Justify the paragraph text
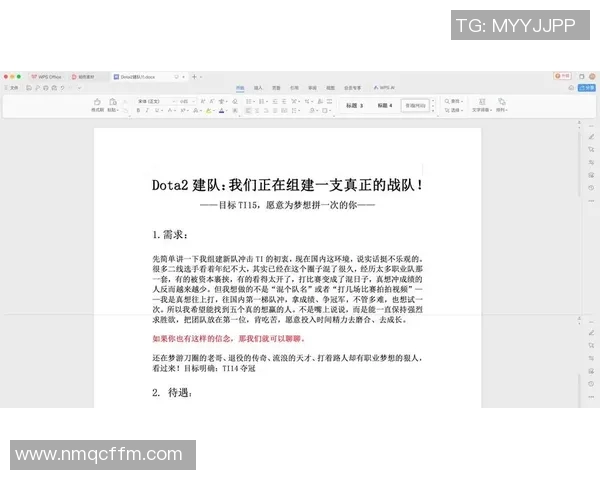Viewport: 600px width, 480px height. 275,110
